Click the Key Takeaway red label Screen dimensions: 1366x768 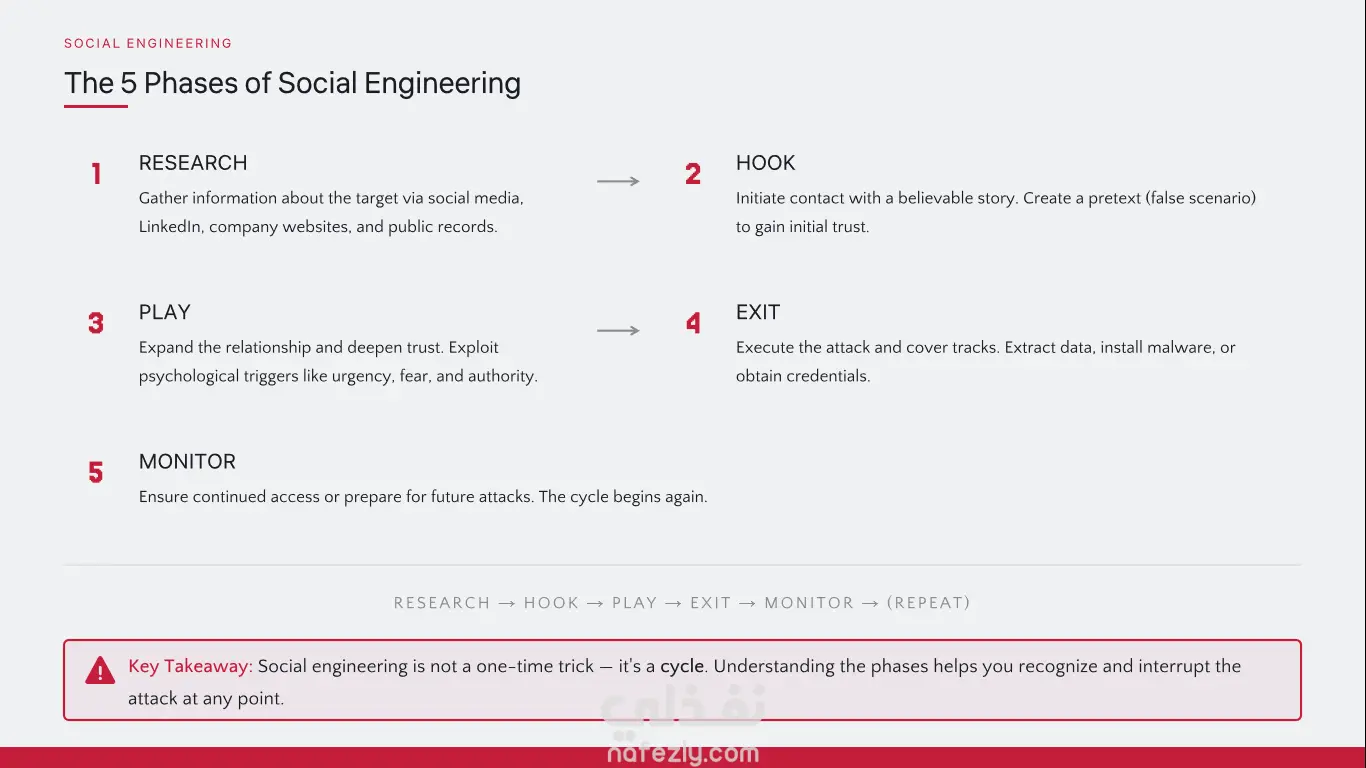[191, 666]
